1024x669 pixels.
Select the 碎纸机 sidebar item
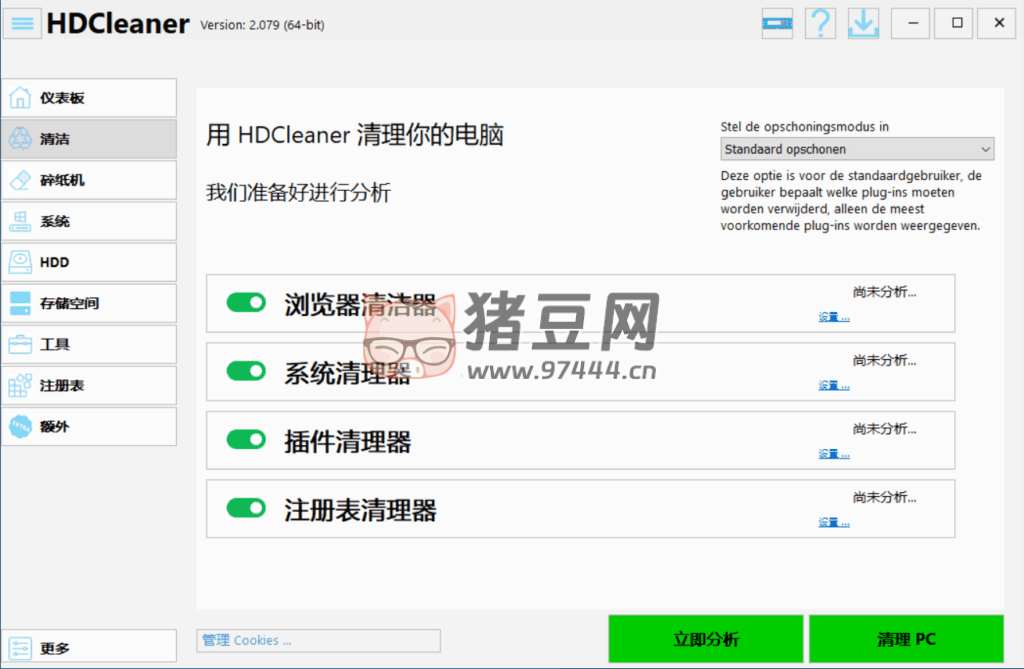coord(89,180)
